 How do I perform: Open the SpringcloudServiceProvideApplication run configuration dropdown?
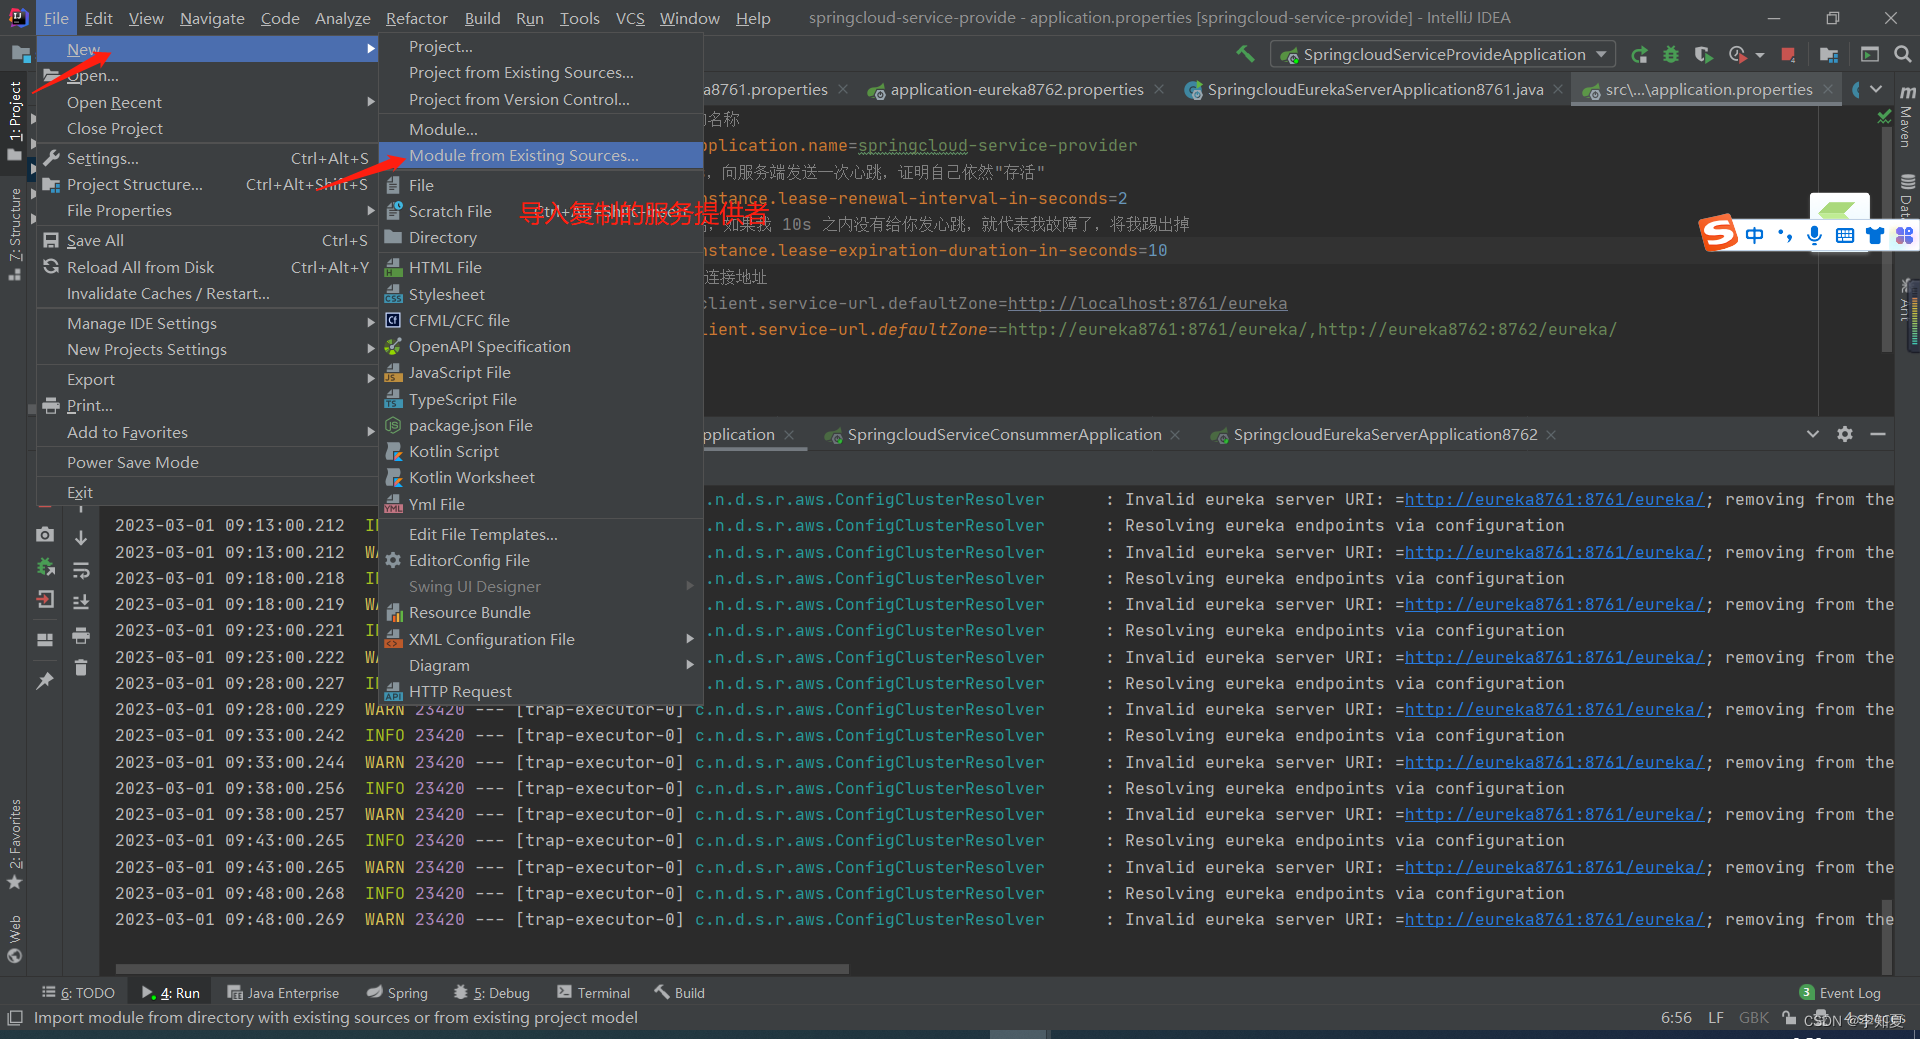[1444, 54]
